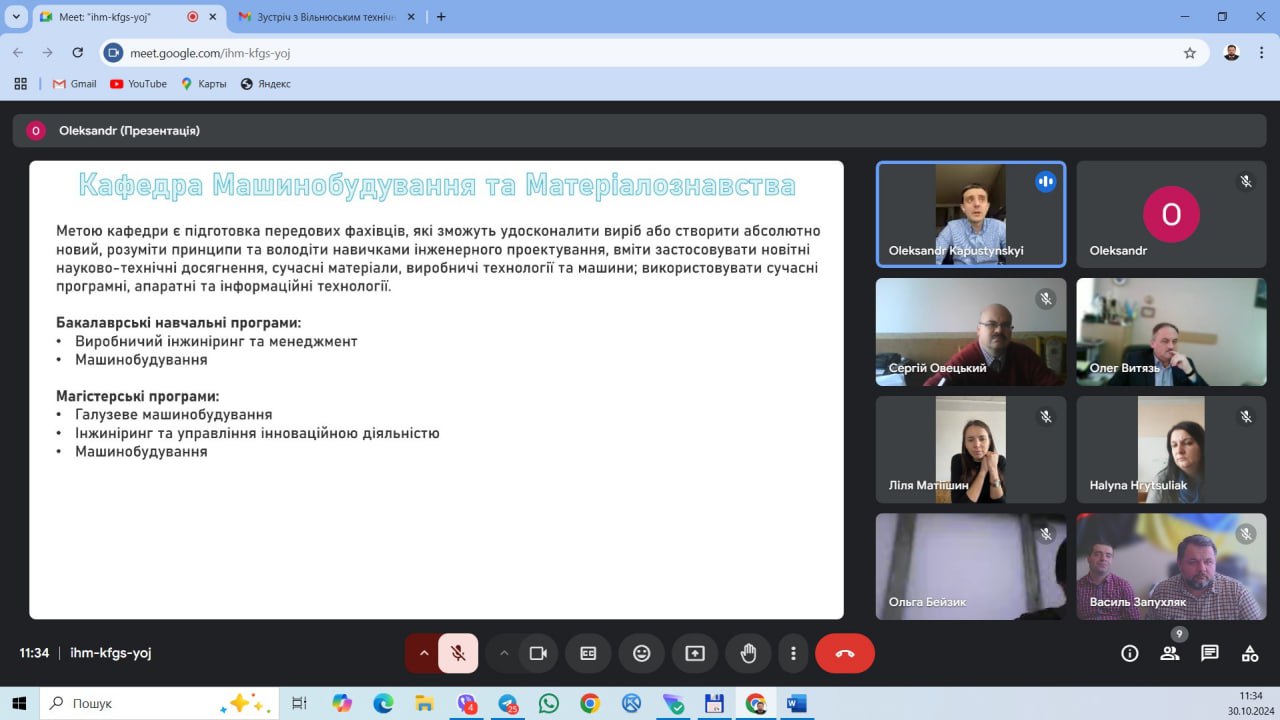Open the meeting details info icon

click(x=1130, y=653)
